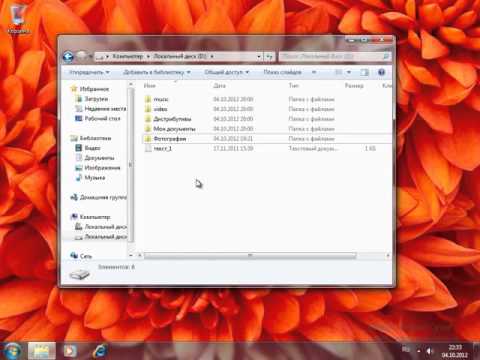Image resolution: width=480 pixels, height=360 pixels.
Task: Go back with the blue Back arrow
Action: 68,56
